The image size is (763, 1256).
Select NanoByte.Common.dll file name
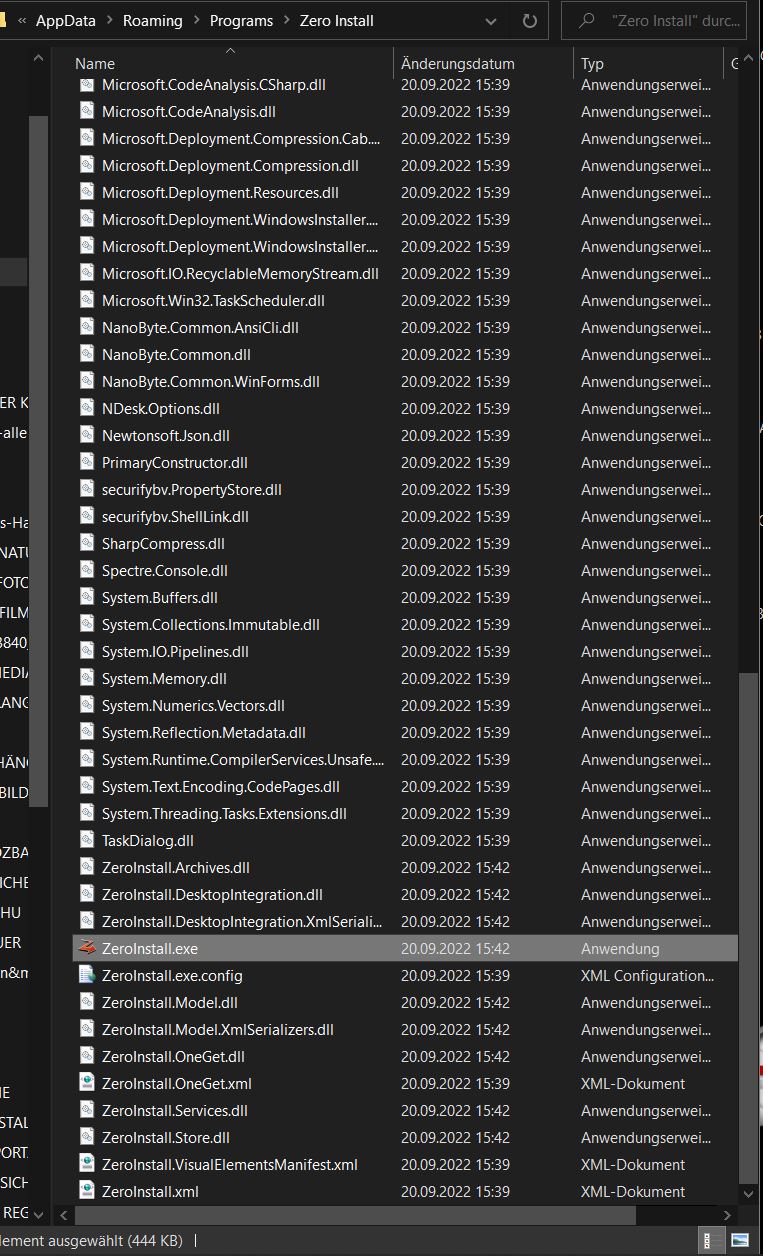[x=176, y=355]
